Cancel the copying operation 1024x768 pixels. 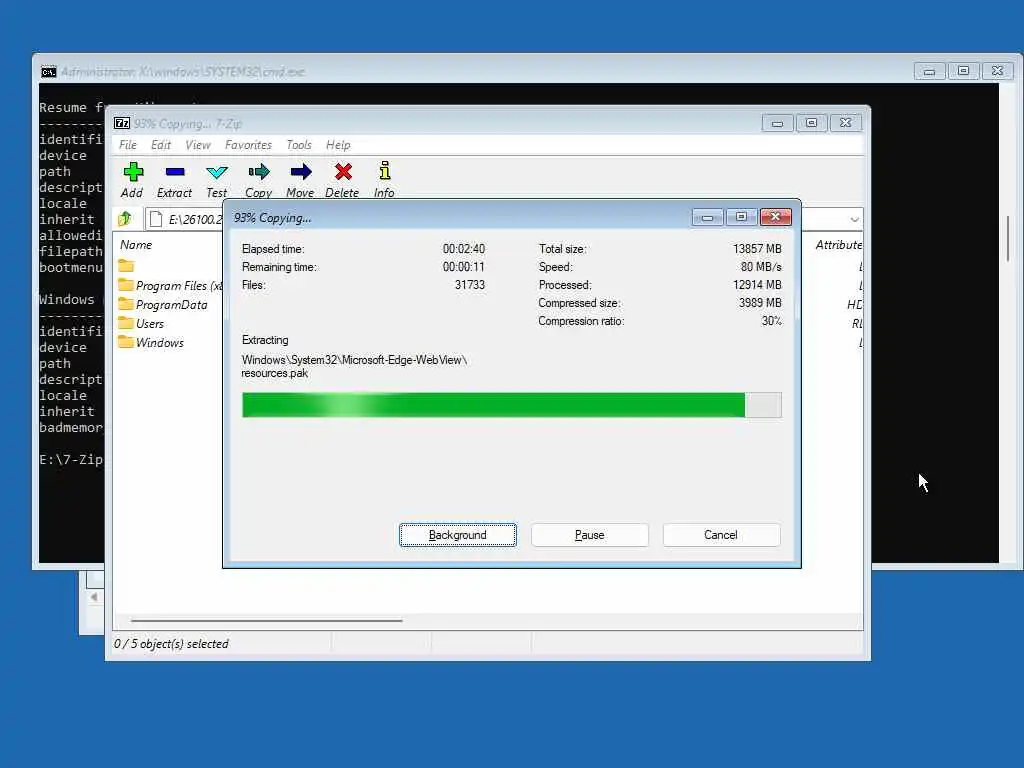[721, 535]
